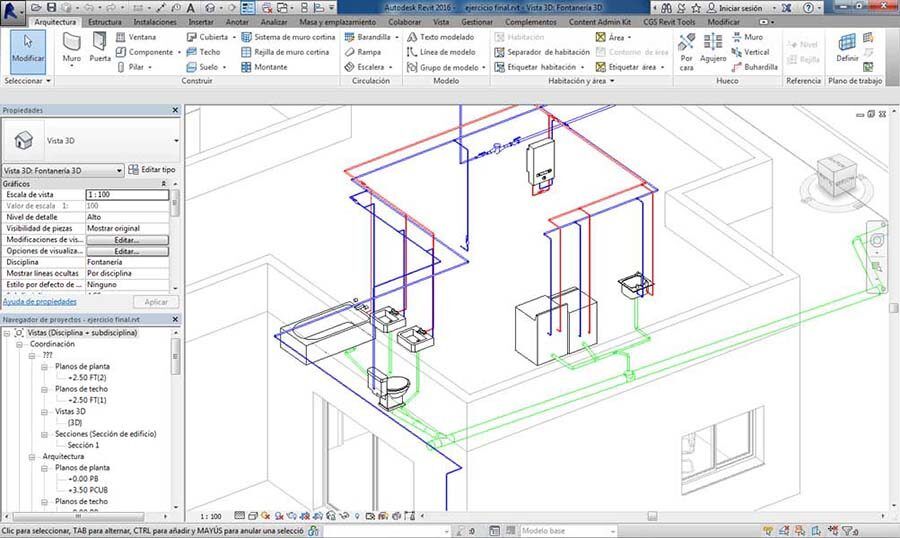Click the Texto modelado tool

coord(440,37)
